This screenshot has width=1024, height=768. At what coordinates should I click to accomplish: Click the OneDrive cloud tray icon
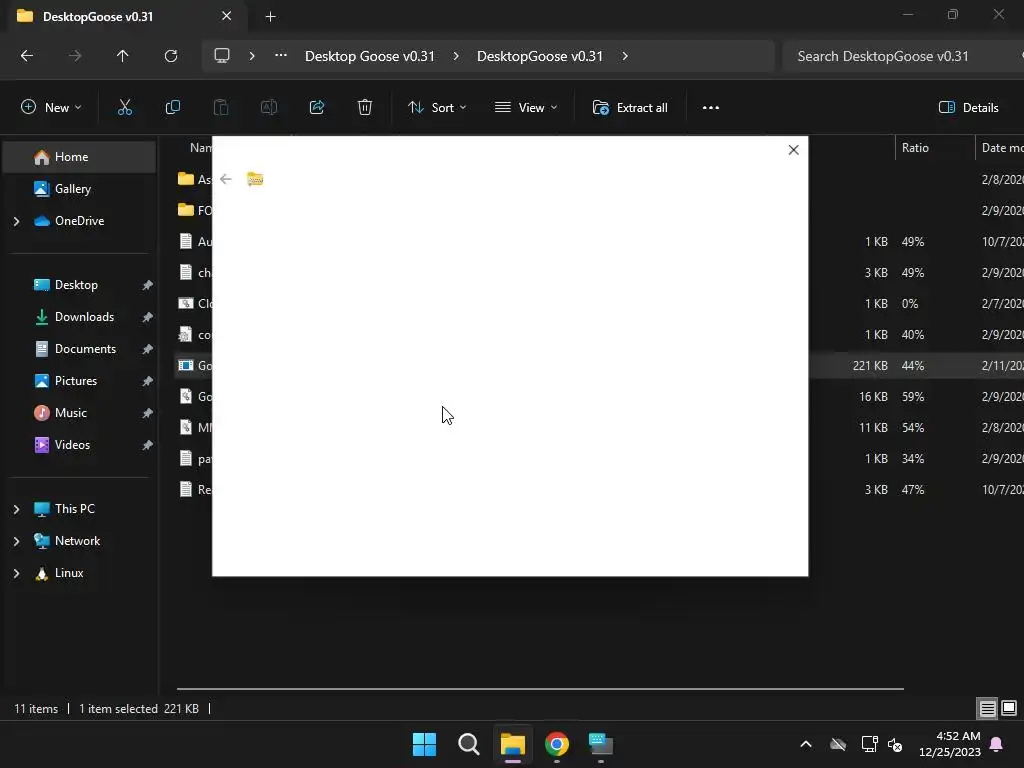[838, 744]
